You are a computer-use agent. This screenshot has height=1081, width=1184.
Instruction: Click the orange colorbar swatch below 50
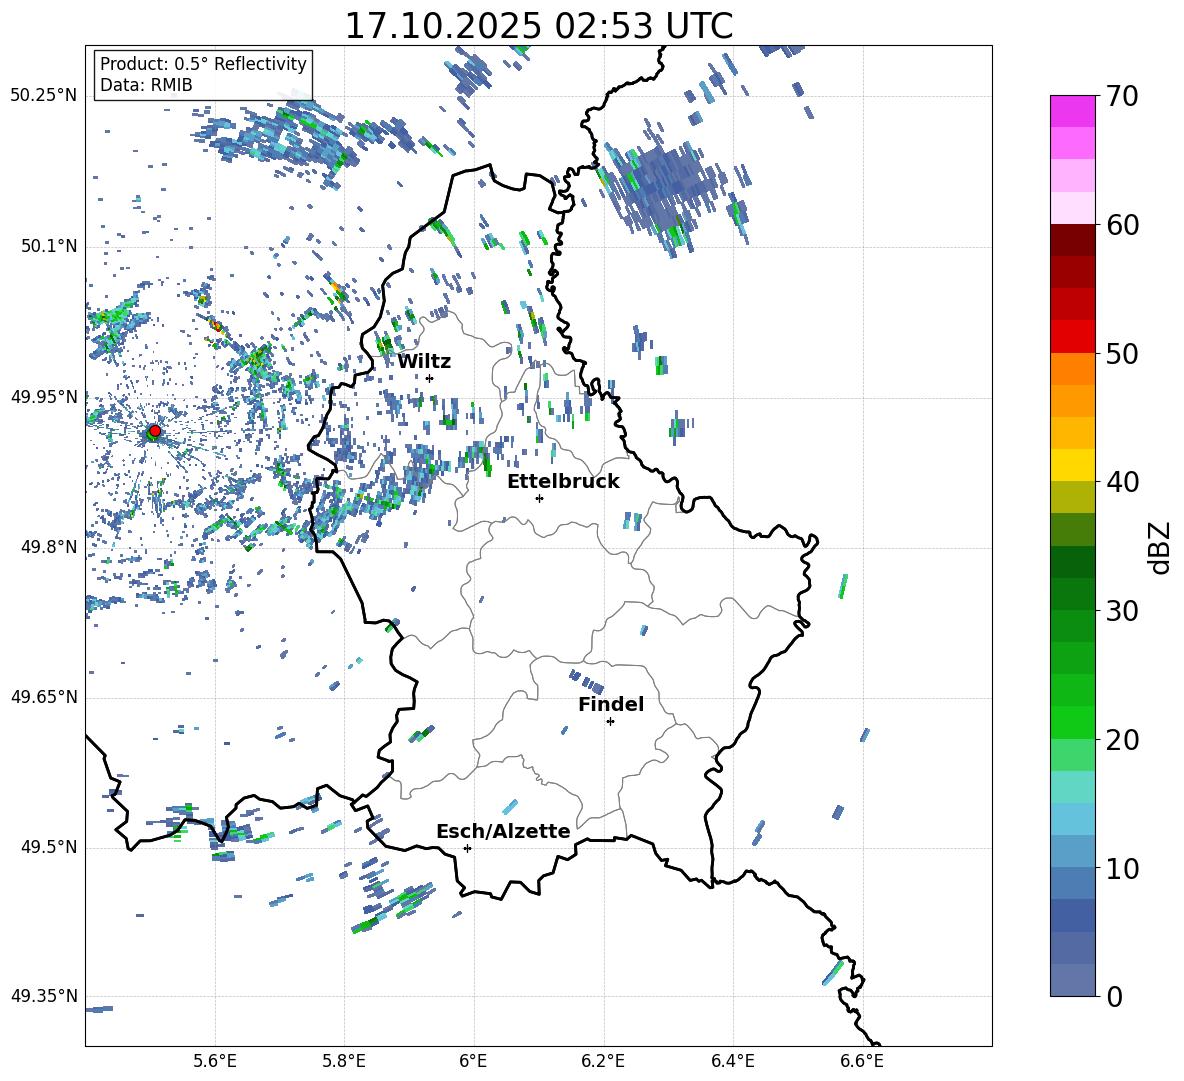(x=1072, y=369)
